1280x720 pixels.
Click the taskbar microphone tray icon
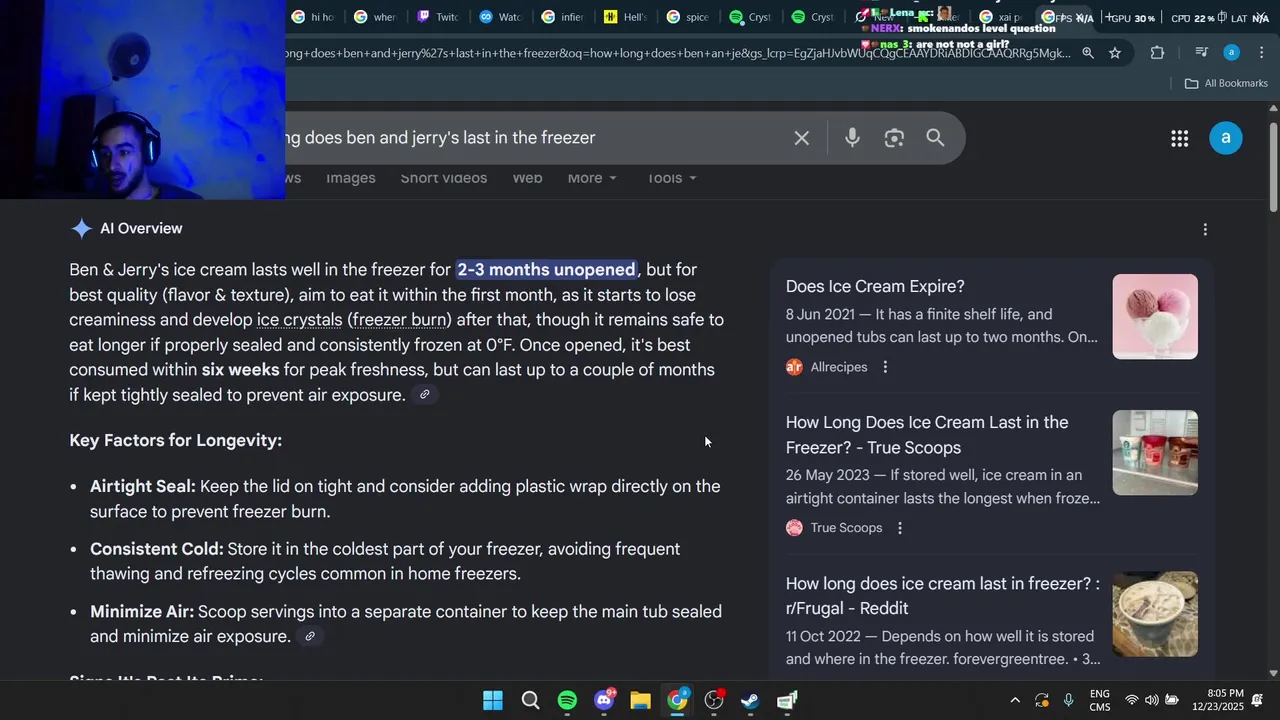[x=1069, y=700]
